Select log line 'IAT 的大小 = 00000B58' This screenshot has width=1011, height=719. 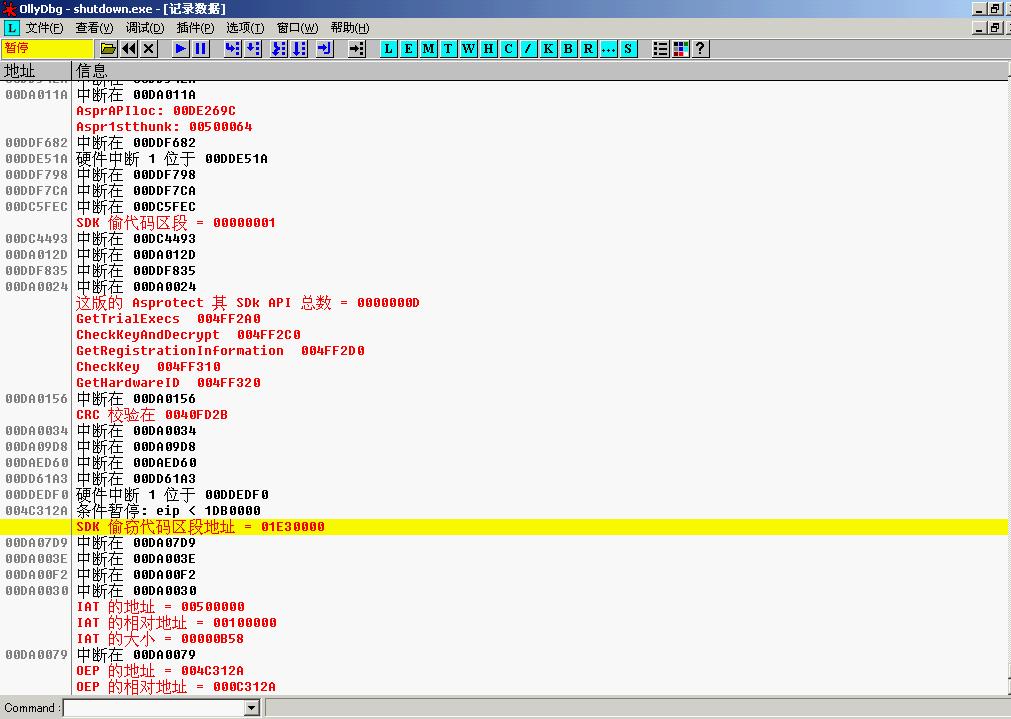coord(160,639)
